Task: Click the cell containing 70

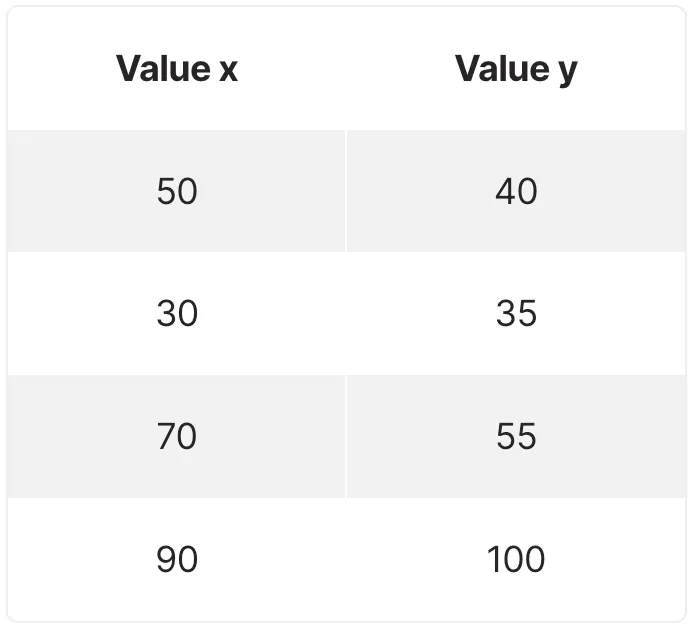Action: [177, 437]
